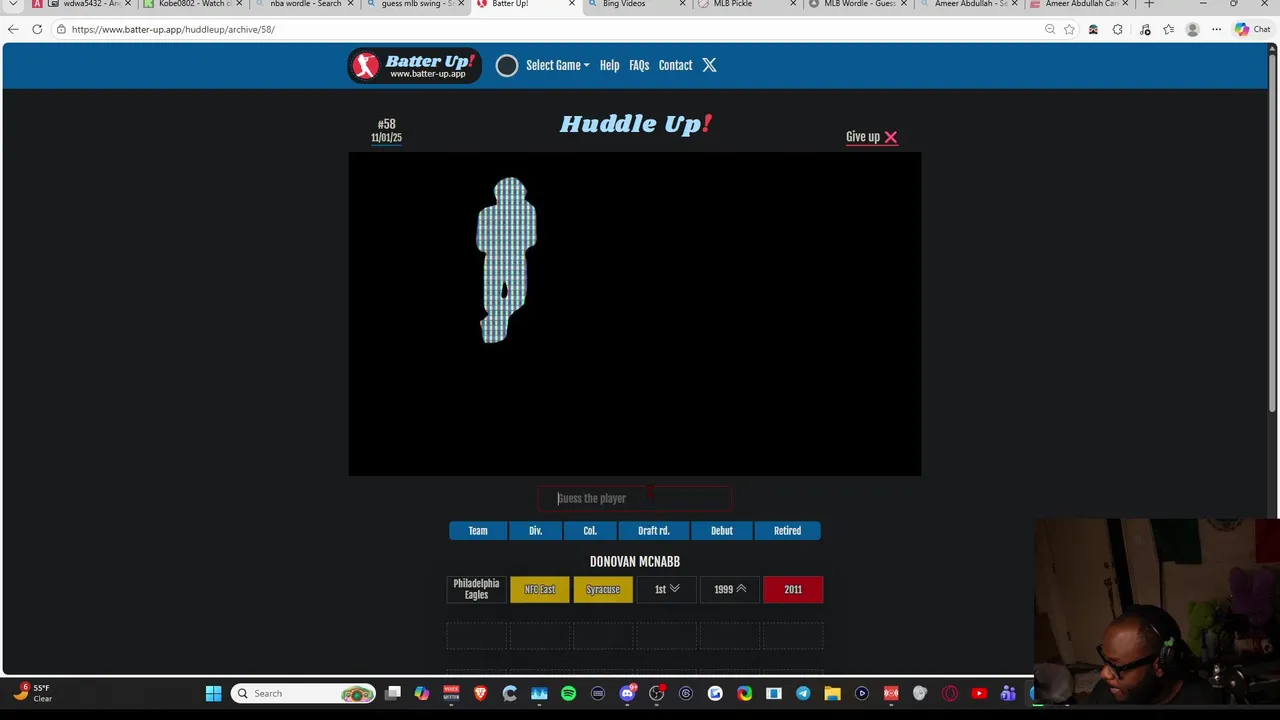This screenshot has width=1280, height=720.
Task: Open the Copilot Chat button
Action: pyautogui.click(x=1252, y=29)
